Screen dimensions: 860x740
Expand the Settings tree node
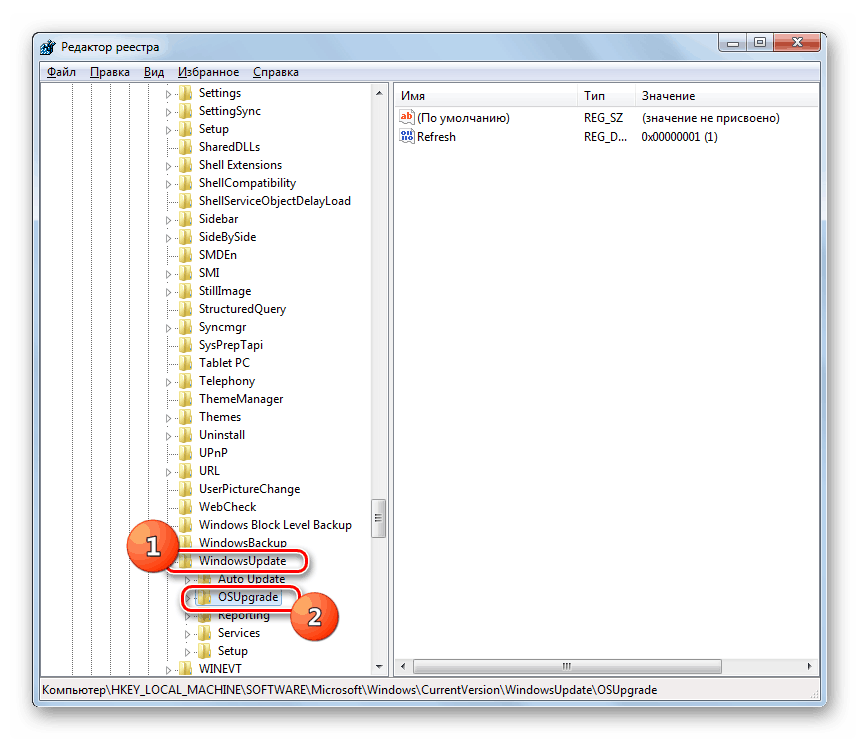(168, 94)
